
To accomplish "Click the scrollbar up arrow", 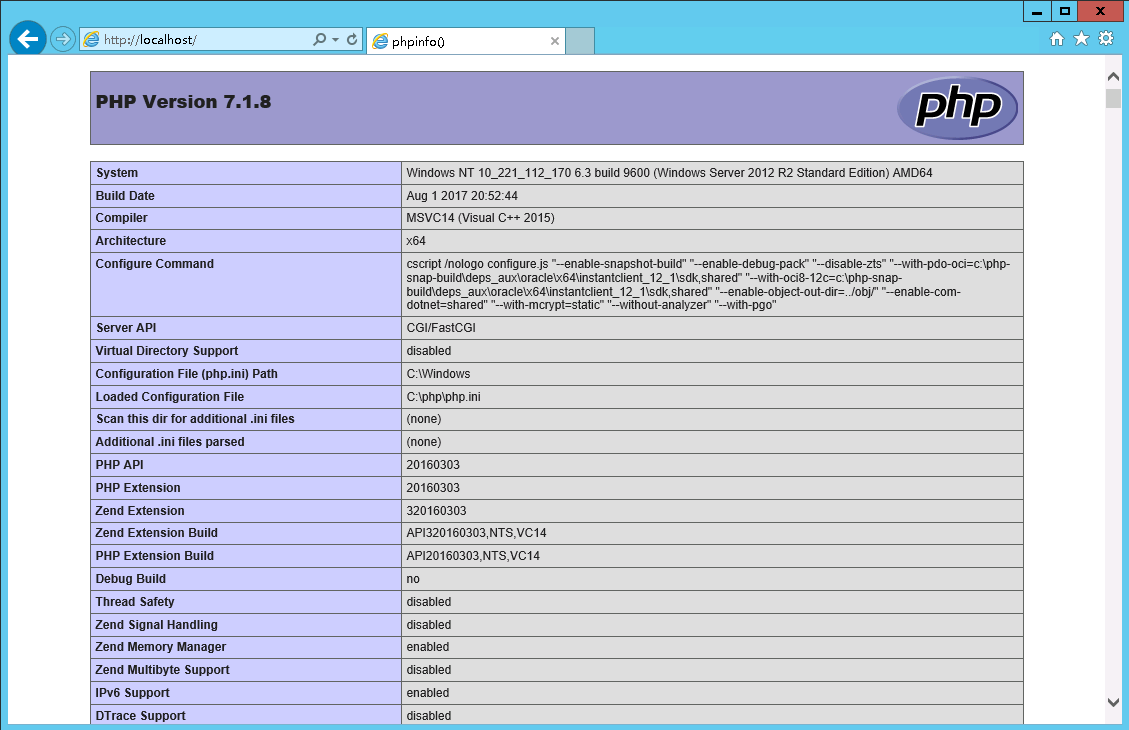I will coord(1113,76).
